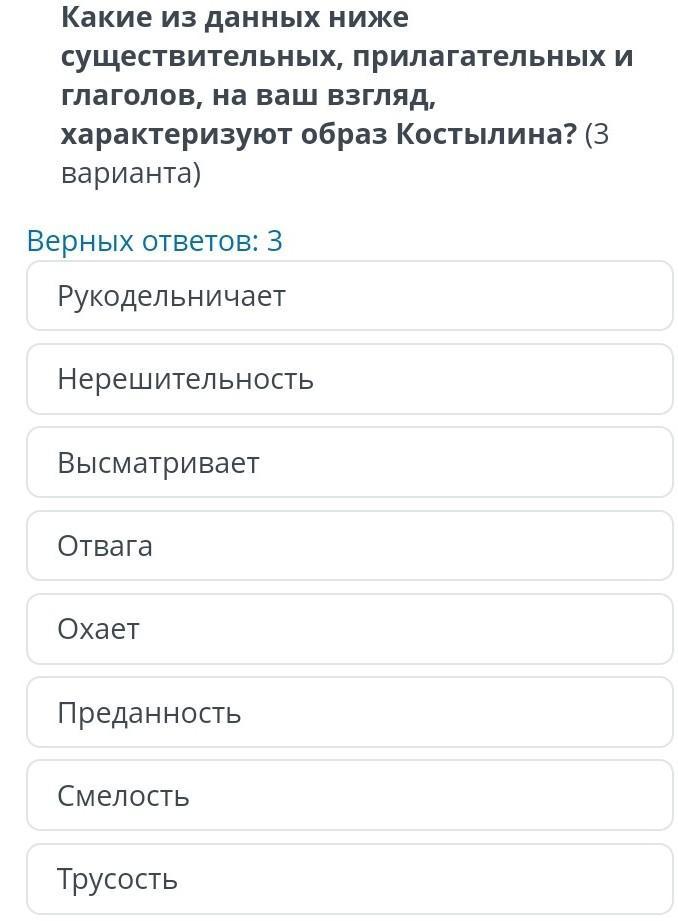Select the answer 'Отвага'
678x921 pixels.
tap(349, 546)
